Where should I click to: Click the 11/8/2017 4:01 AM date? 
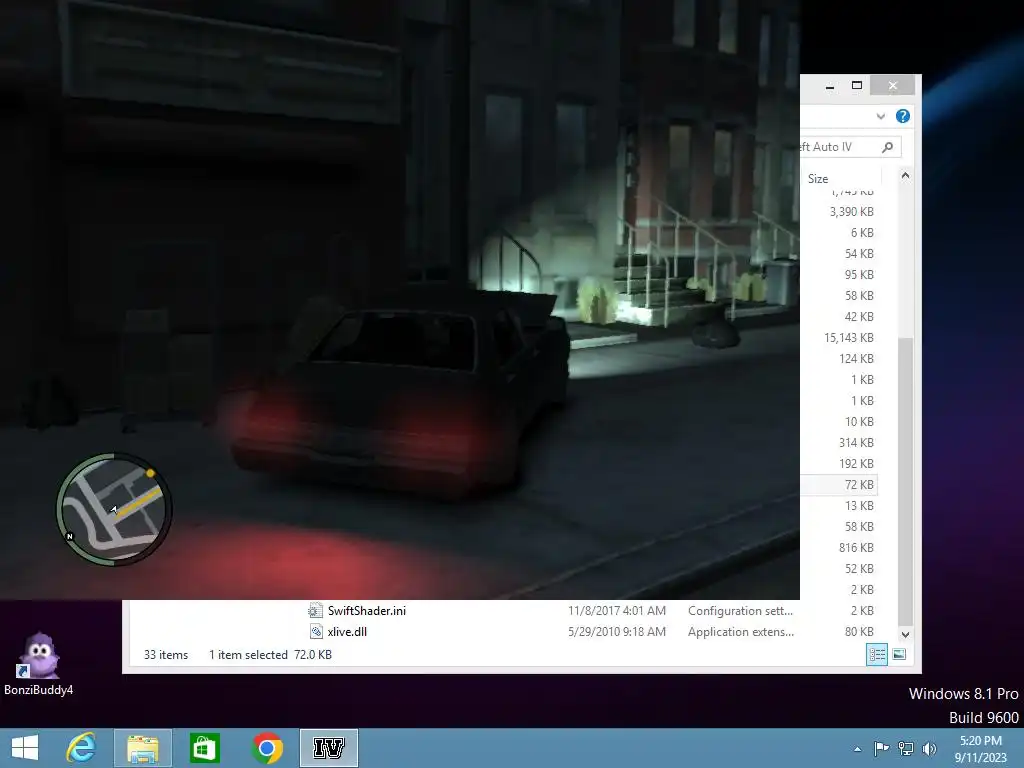coord(616,611)
